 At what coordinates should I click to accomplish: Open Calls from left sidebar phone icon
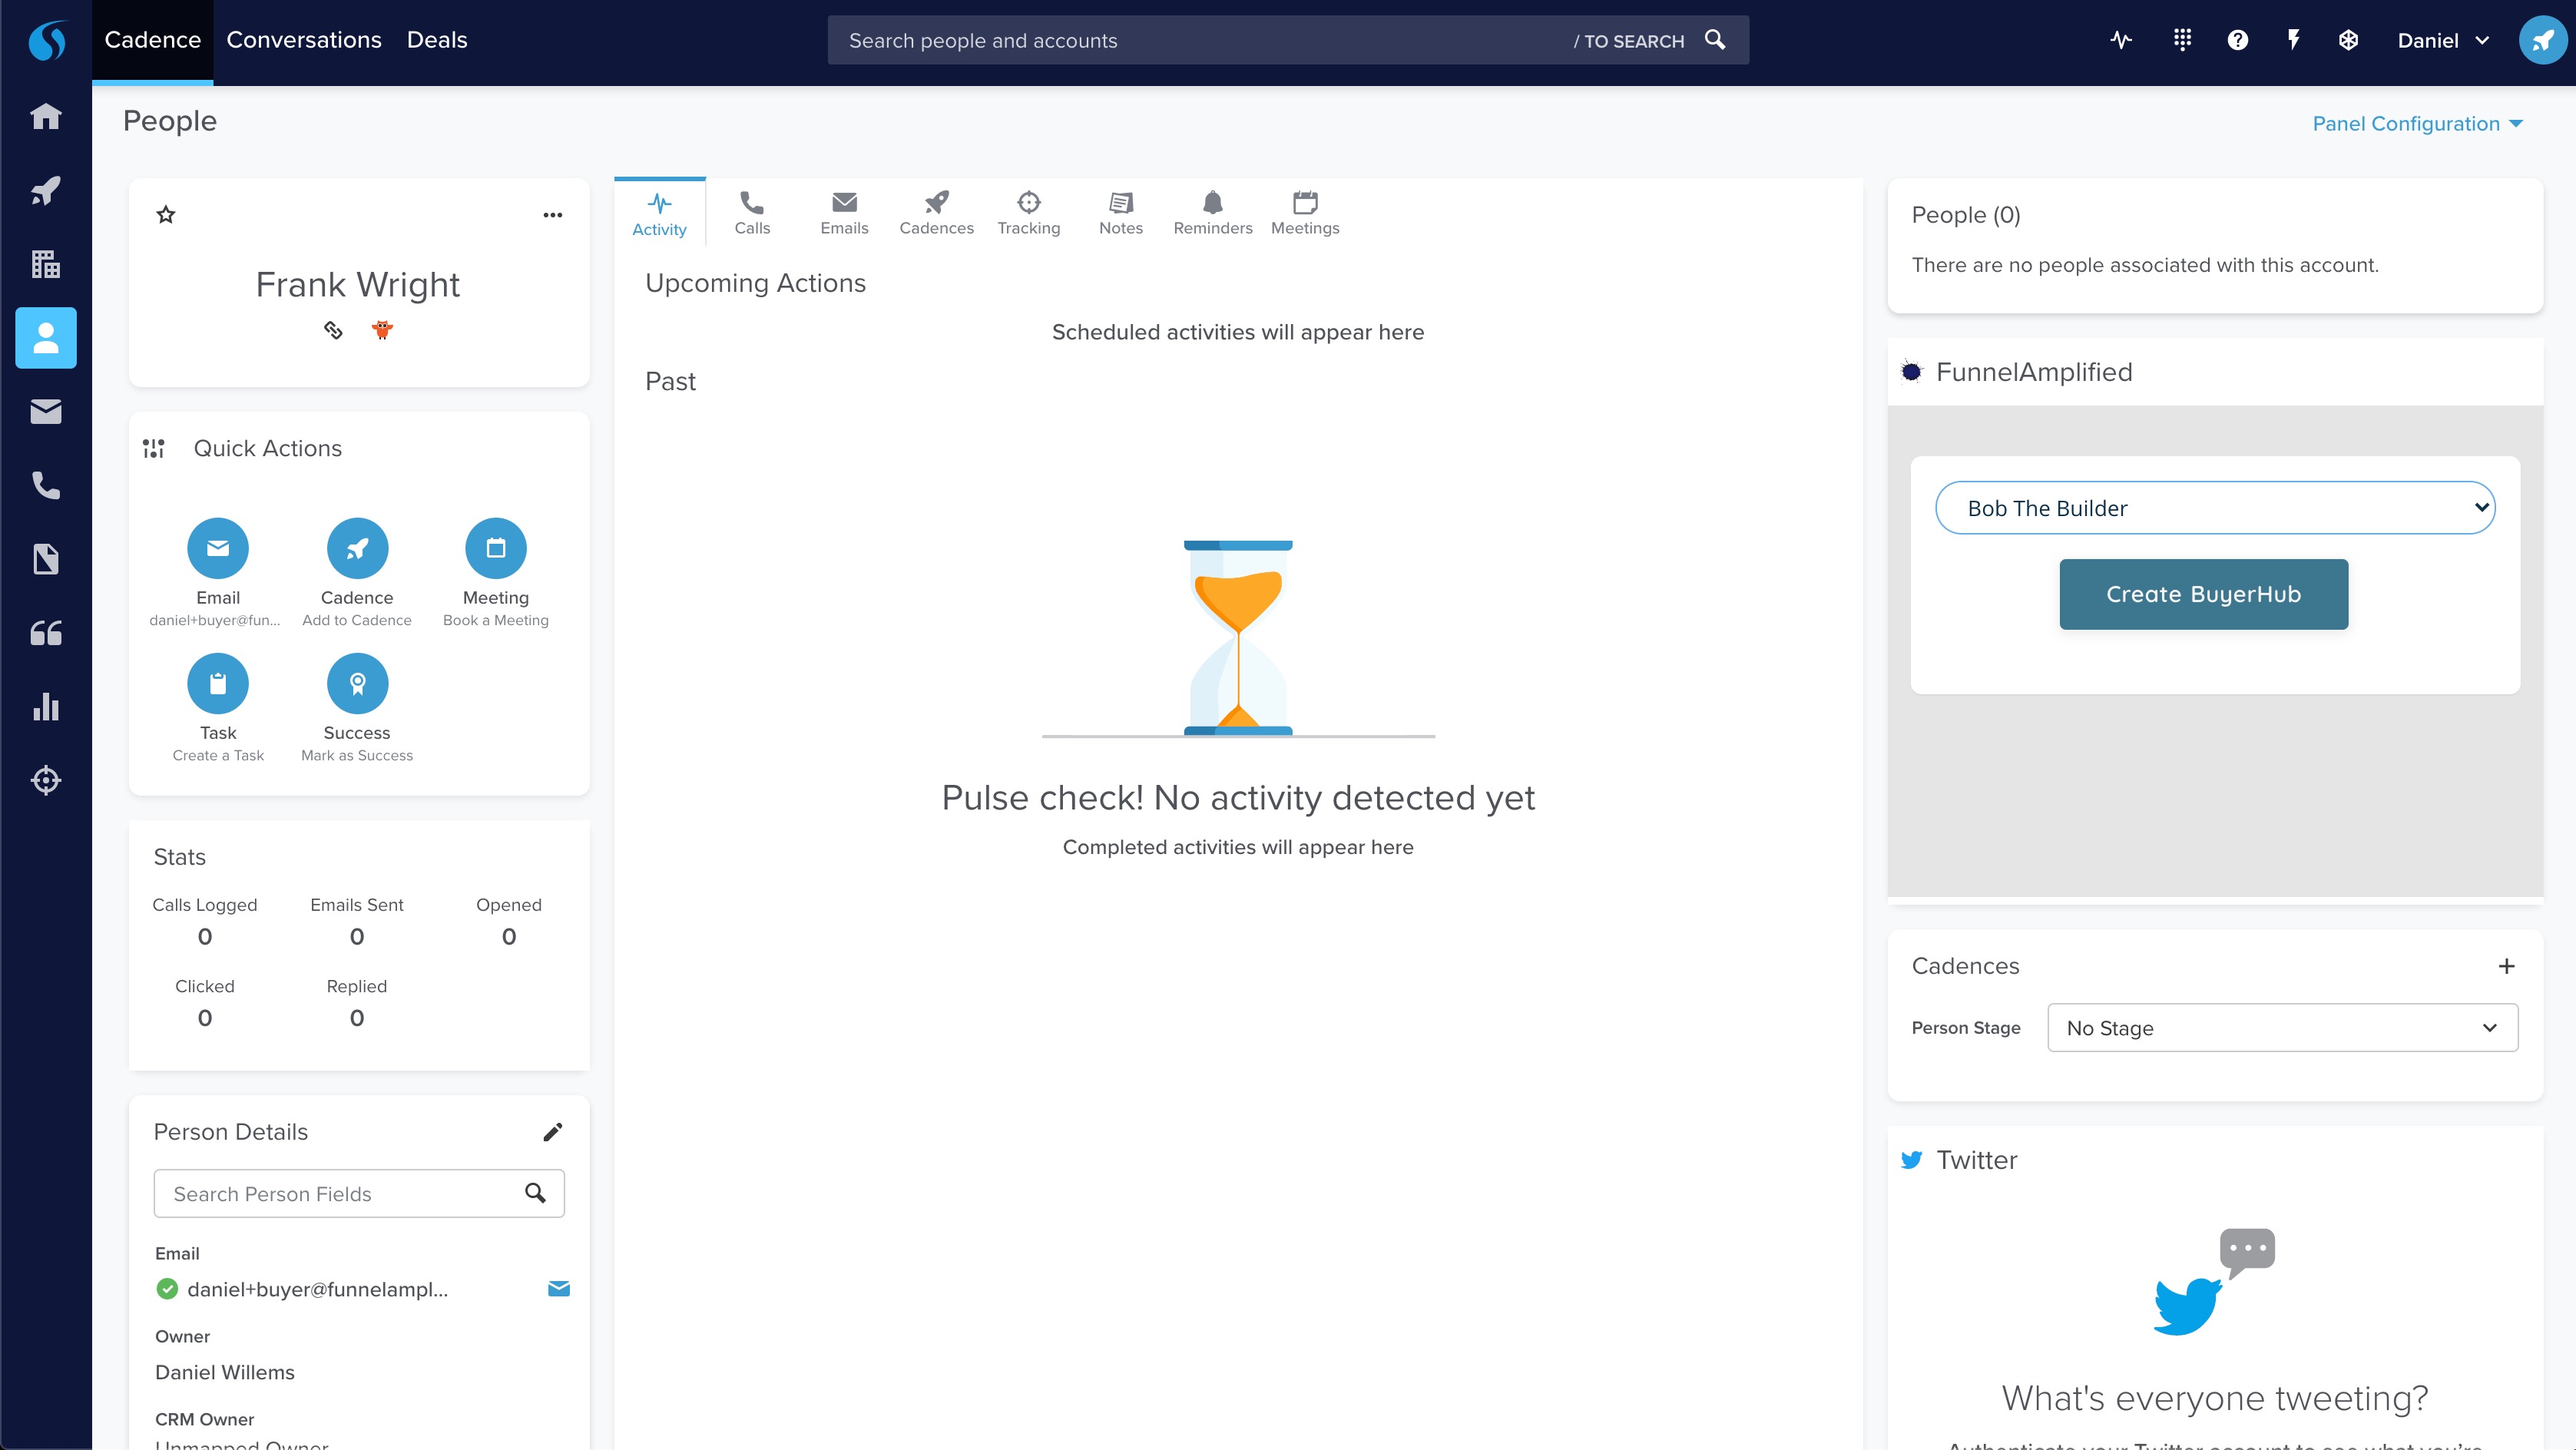[x=46, y=486]
